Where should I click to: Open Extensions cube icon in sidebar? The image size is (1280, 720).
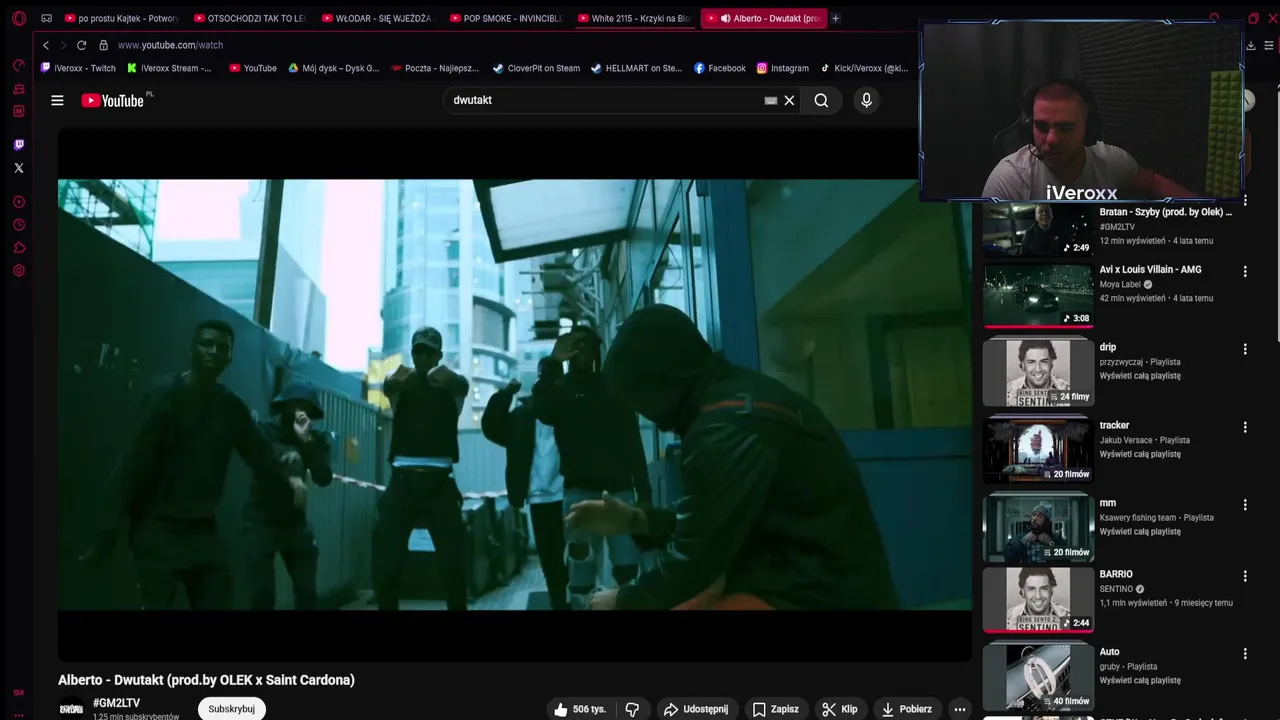coord(18,248)
